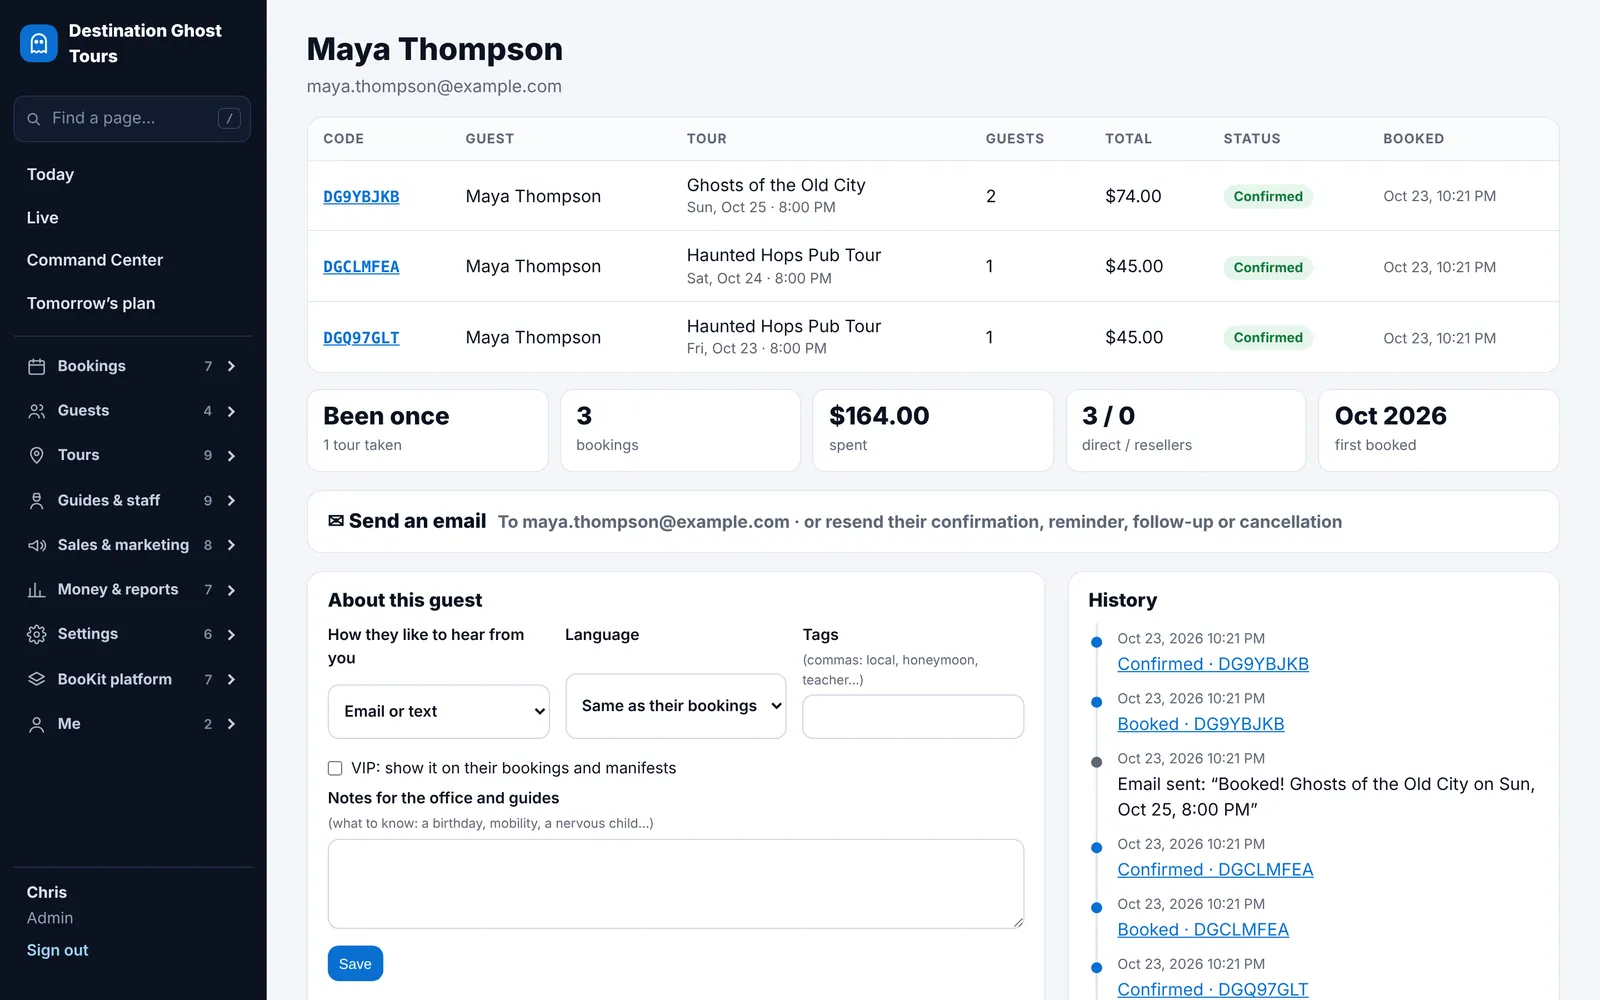Expand the Guests section chevron
This screenshot has height=1000, width=1600.
point(231,411)
